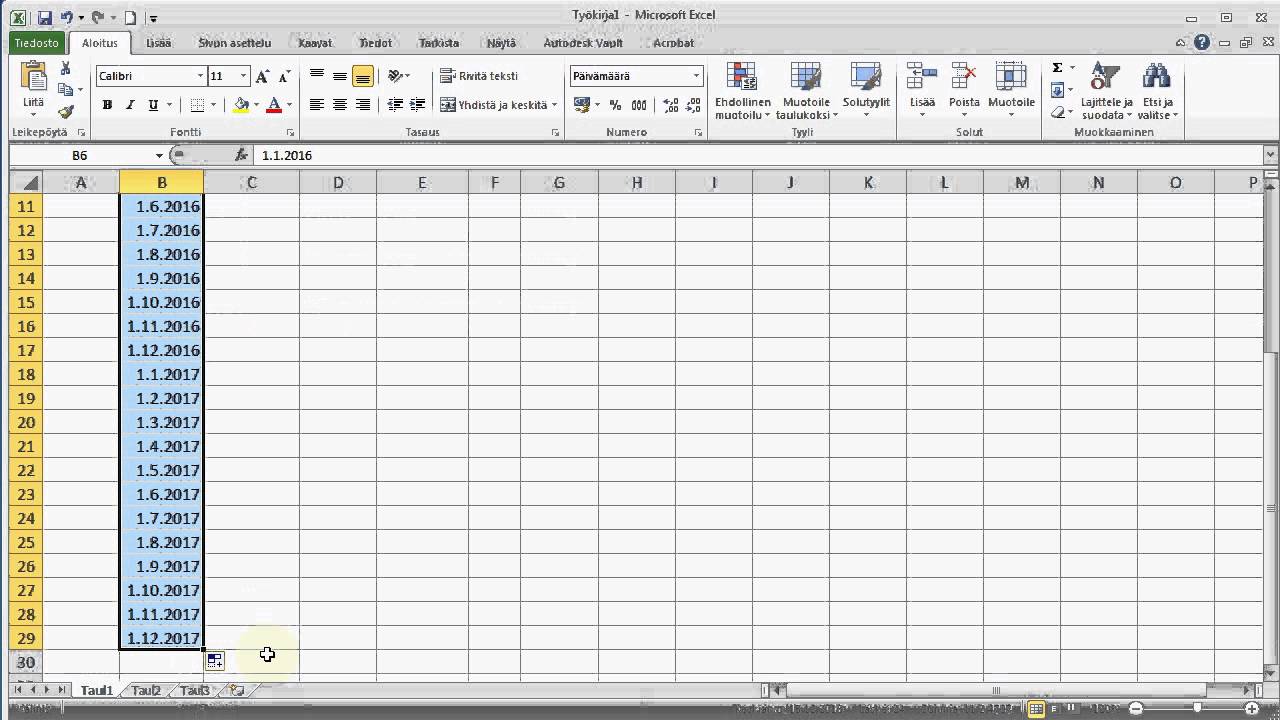Click the Paste (Liitä) clipboard icon

(x=33, y=77)
